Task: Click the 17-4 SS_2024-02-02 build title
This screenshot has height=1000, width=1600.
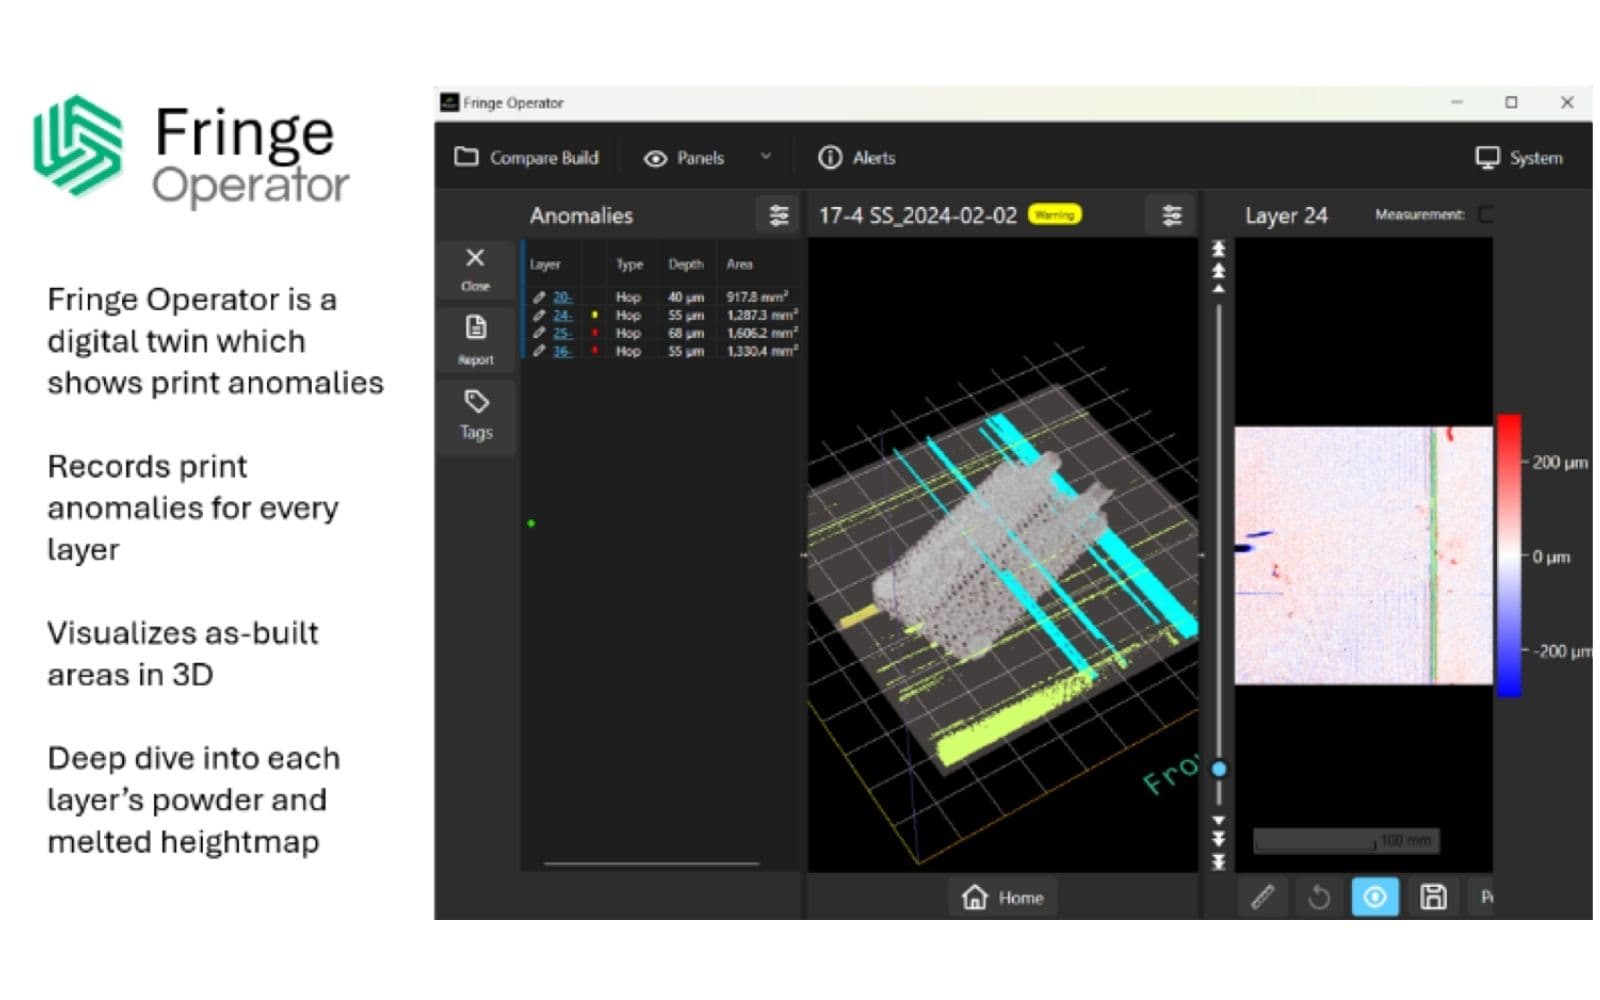Action: [x=917, y=215]
